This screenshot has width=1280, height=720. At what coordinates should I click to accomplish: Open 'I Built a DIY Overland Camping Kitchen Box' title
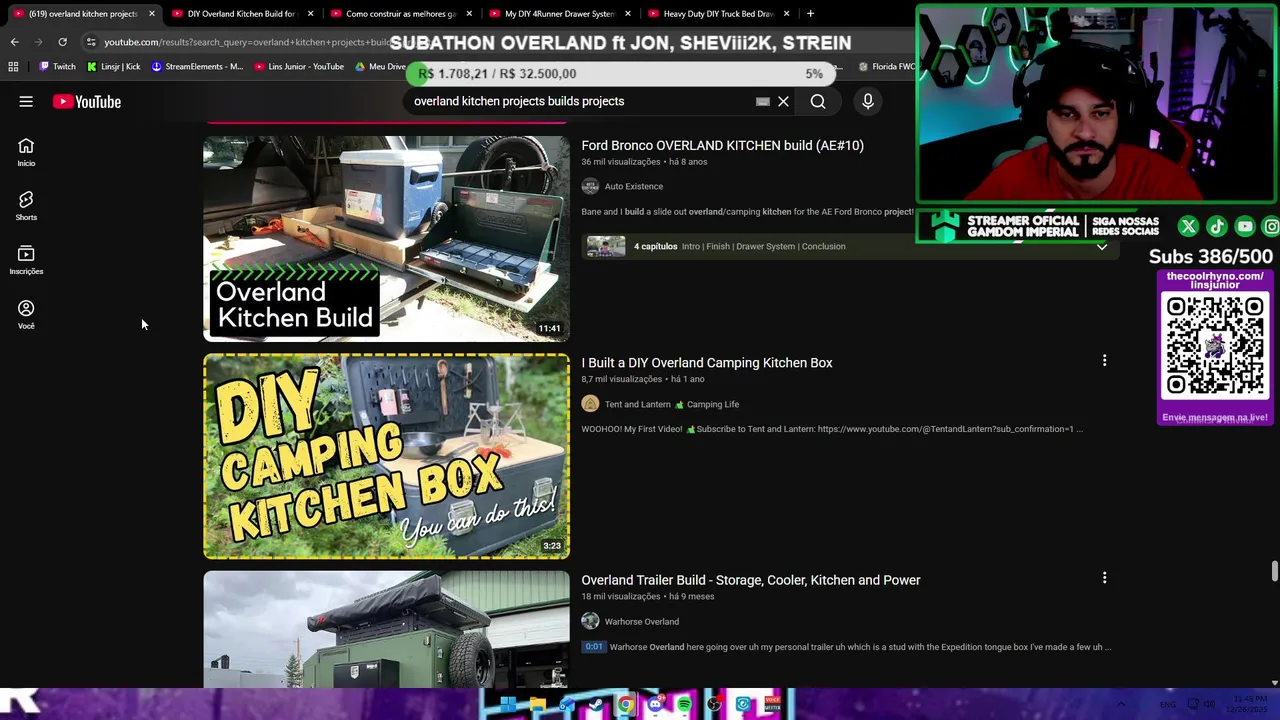pos(707,363)
